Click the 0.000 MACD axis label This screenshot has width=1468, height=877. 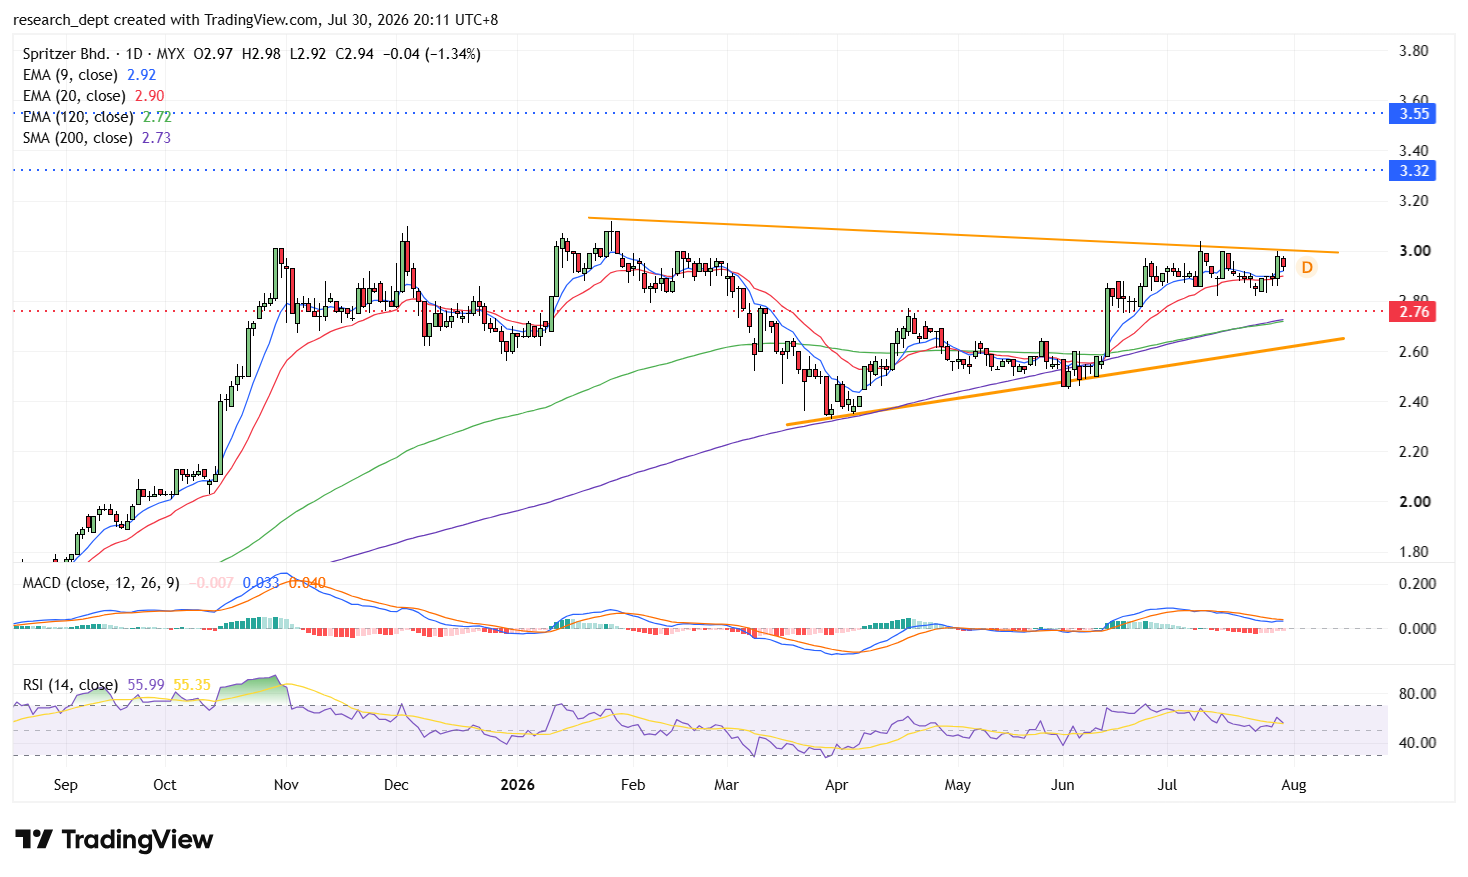[1417, 629]
